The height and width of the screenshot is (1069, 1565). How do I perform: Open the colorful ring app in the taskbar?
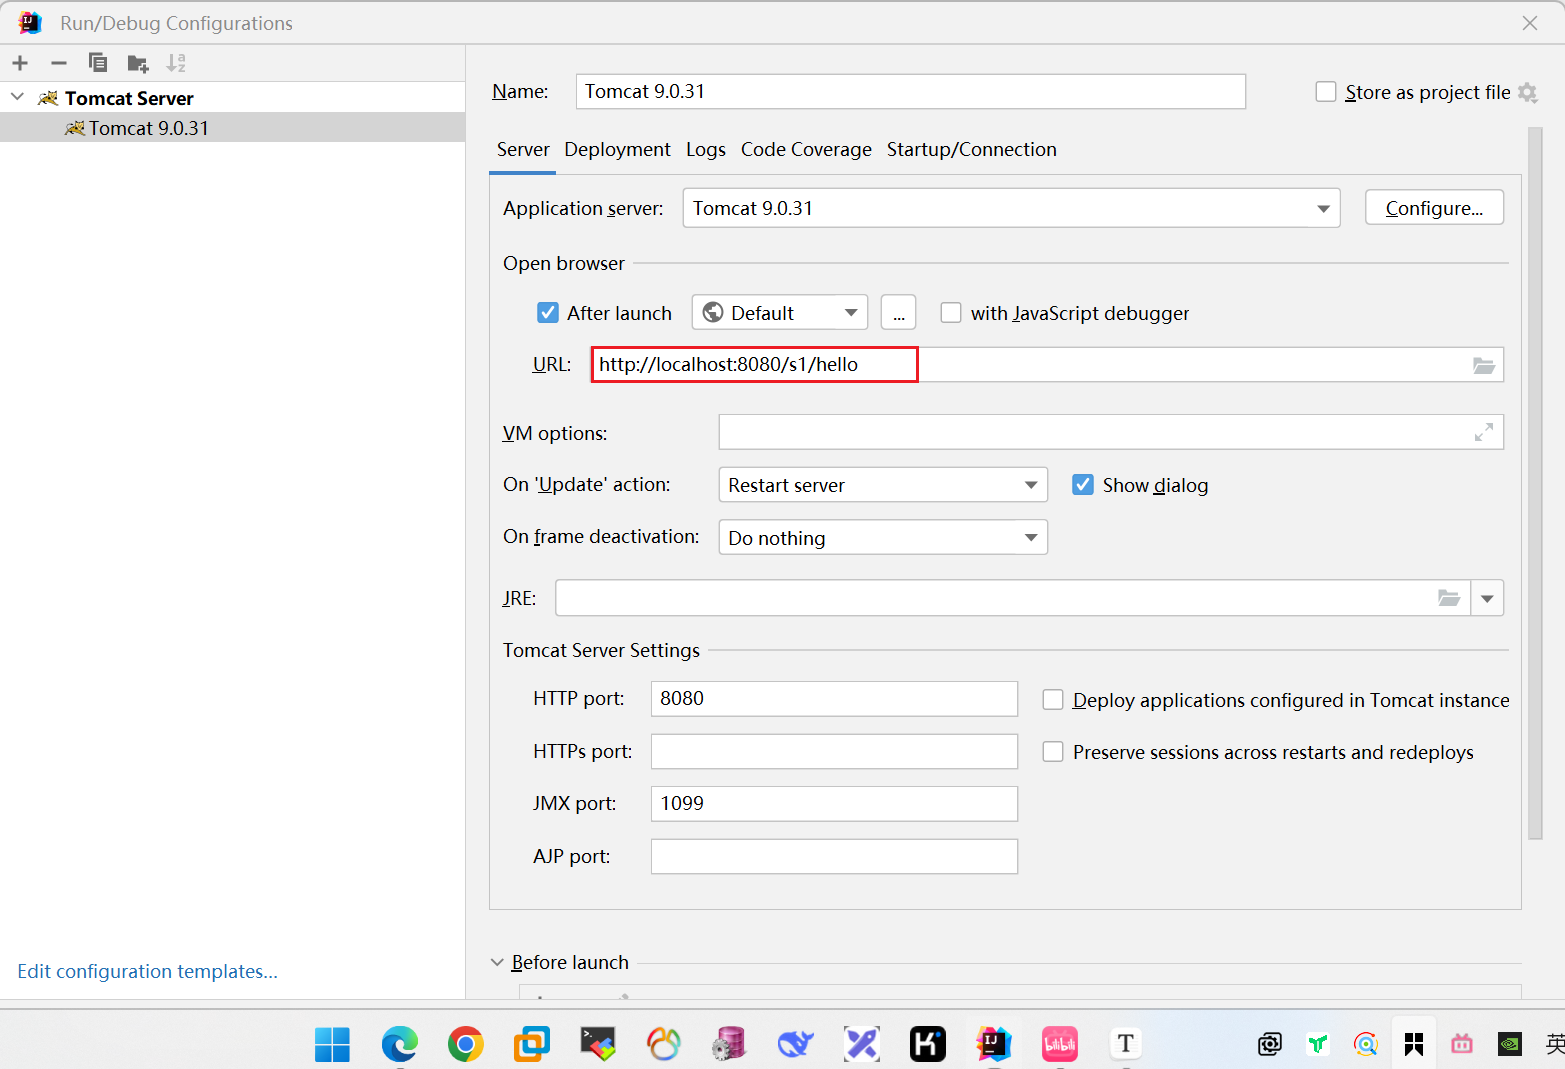(x=663, y=1044)
